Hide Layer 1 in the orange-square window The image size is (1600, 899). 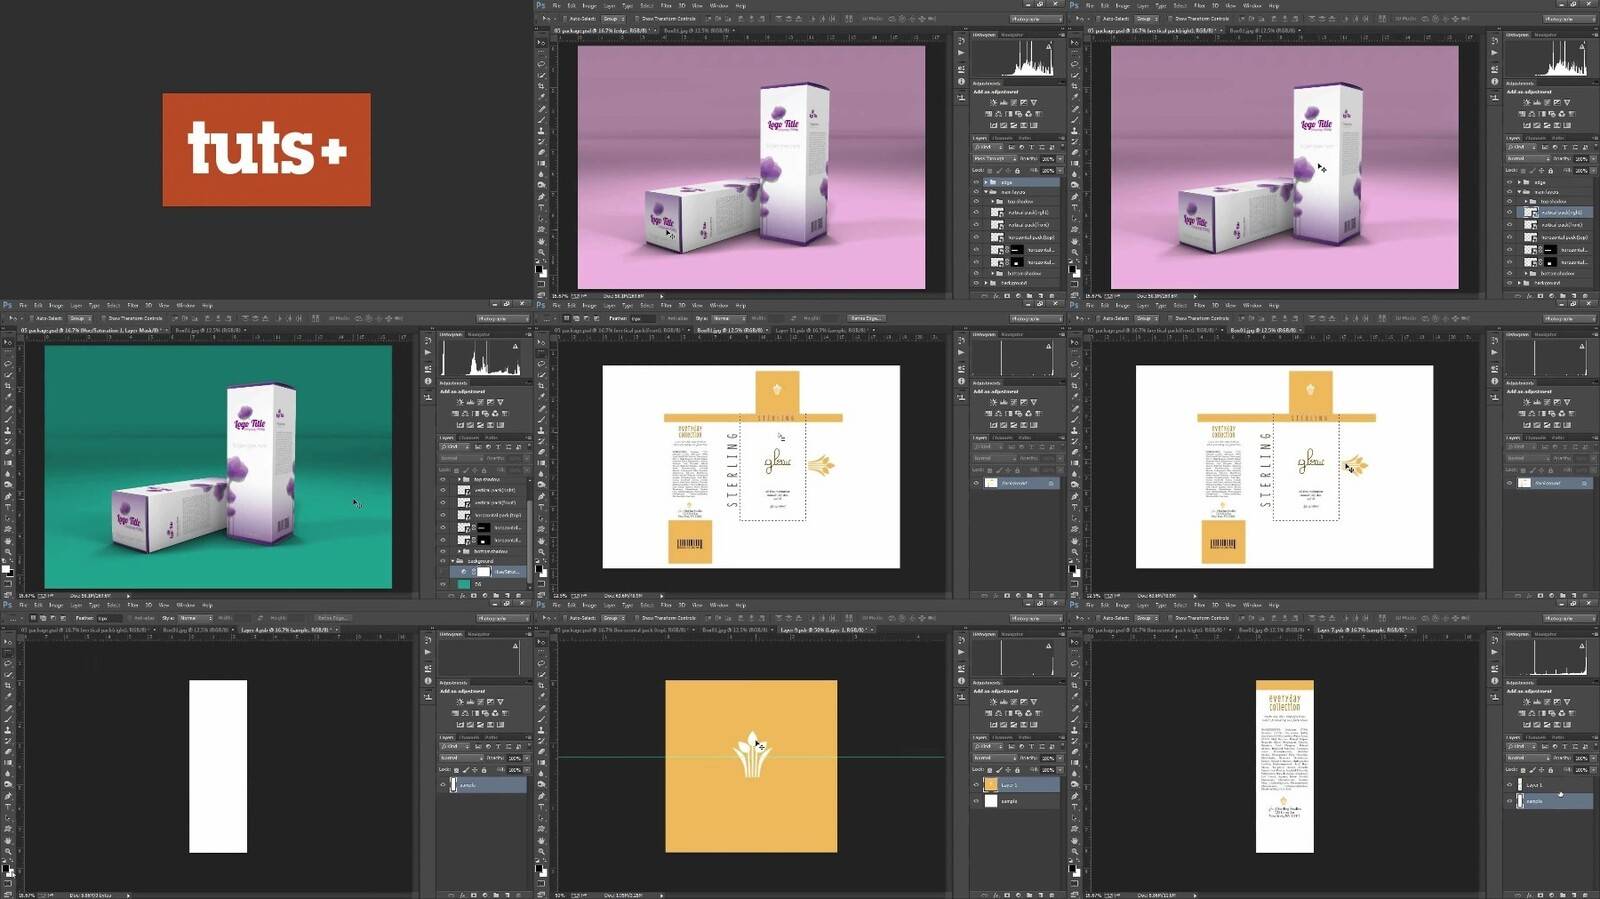coord(977,785)
